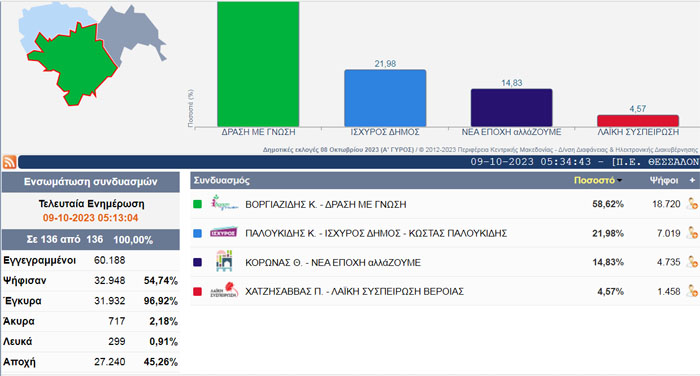700x376 pixels.
Task: Click the Αποχή 27.240 row
Action: [91, 362]
